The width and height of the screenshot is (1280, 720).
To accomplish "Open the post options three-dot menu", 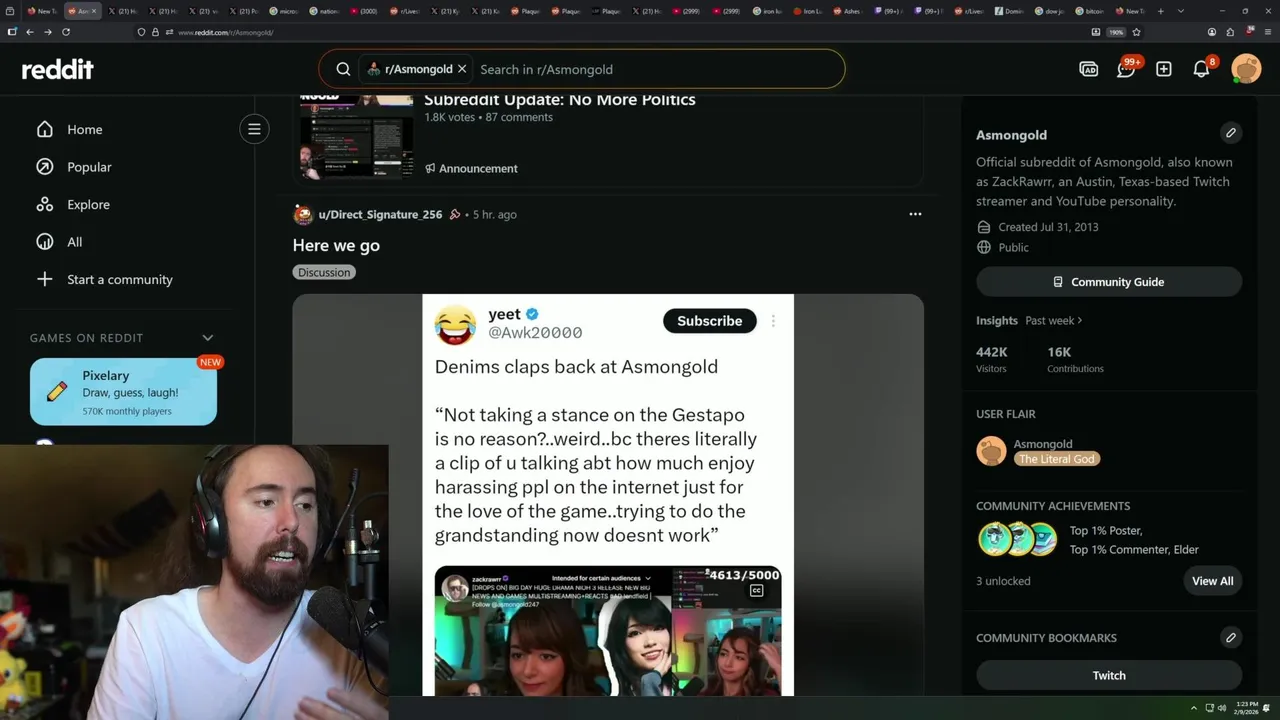I will tap(915, 214).
